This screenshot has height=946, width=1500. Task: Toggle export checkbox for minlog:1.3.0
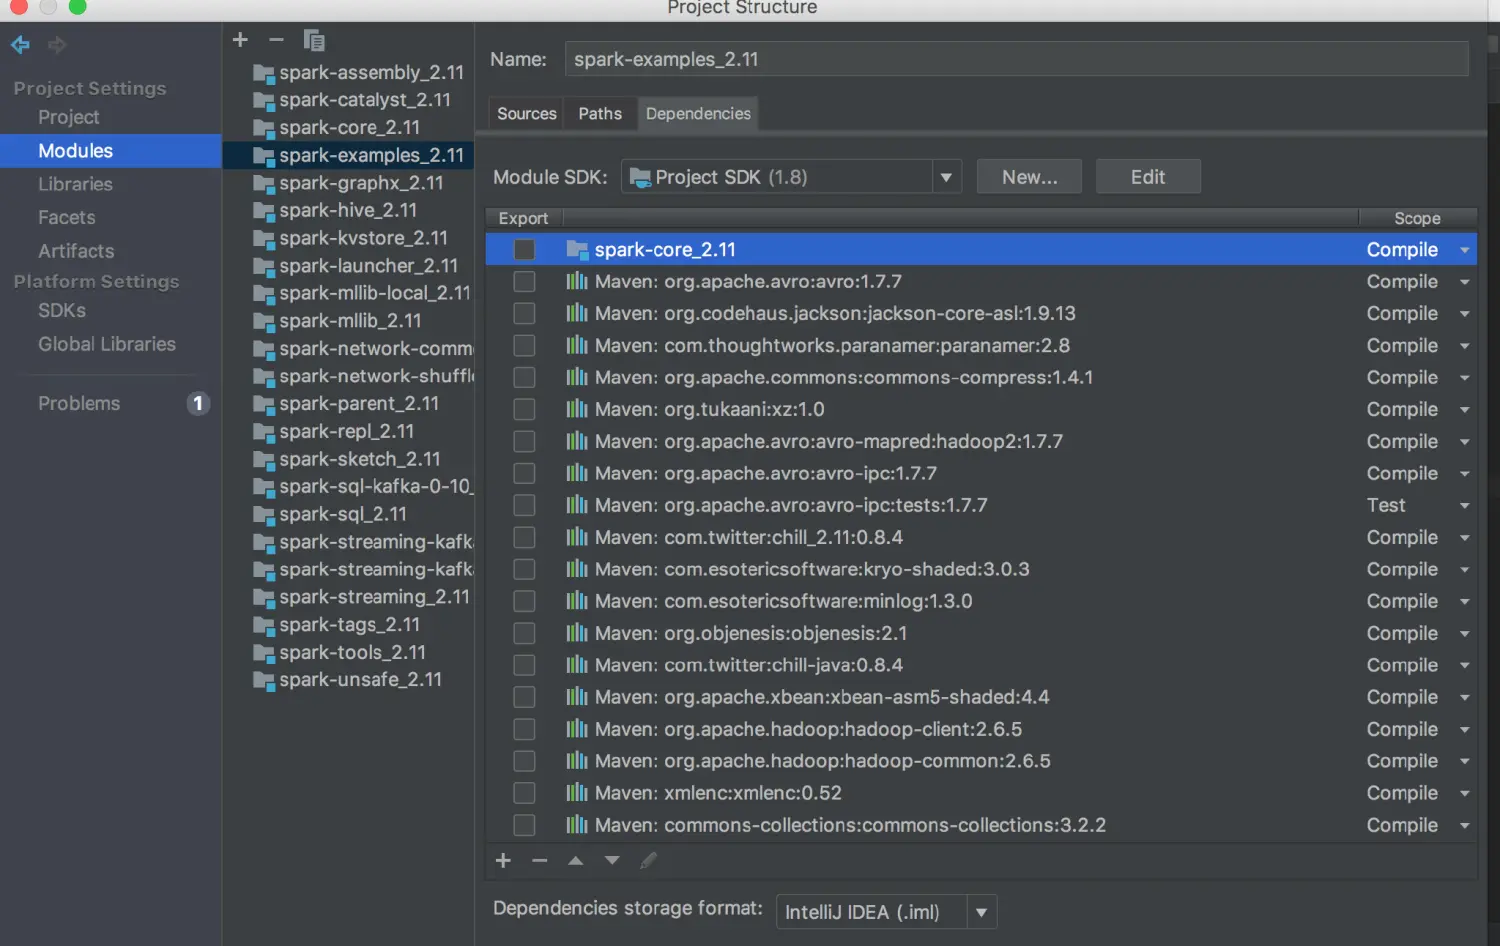(x=524, y=601)
